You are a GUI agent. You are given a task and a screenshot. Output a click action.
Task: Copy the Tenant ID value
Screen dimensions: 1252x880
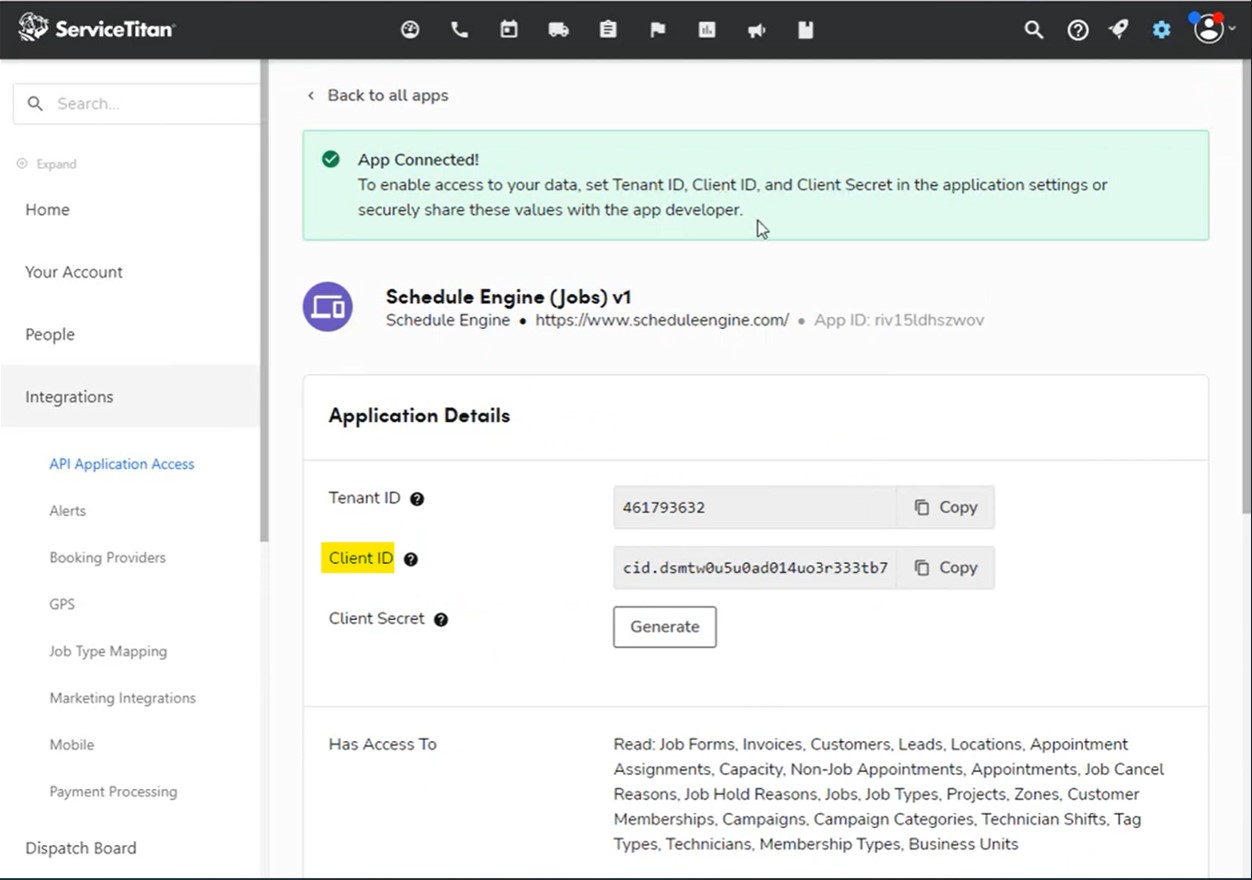[945, 507]
